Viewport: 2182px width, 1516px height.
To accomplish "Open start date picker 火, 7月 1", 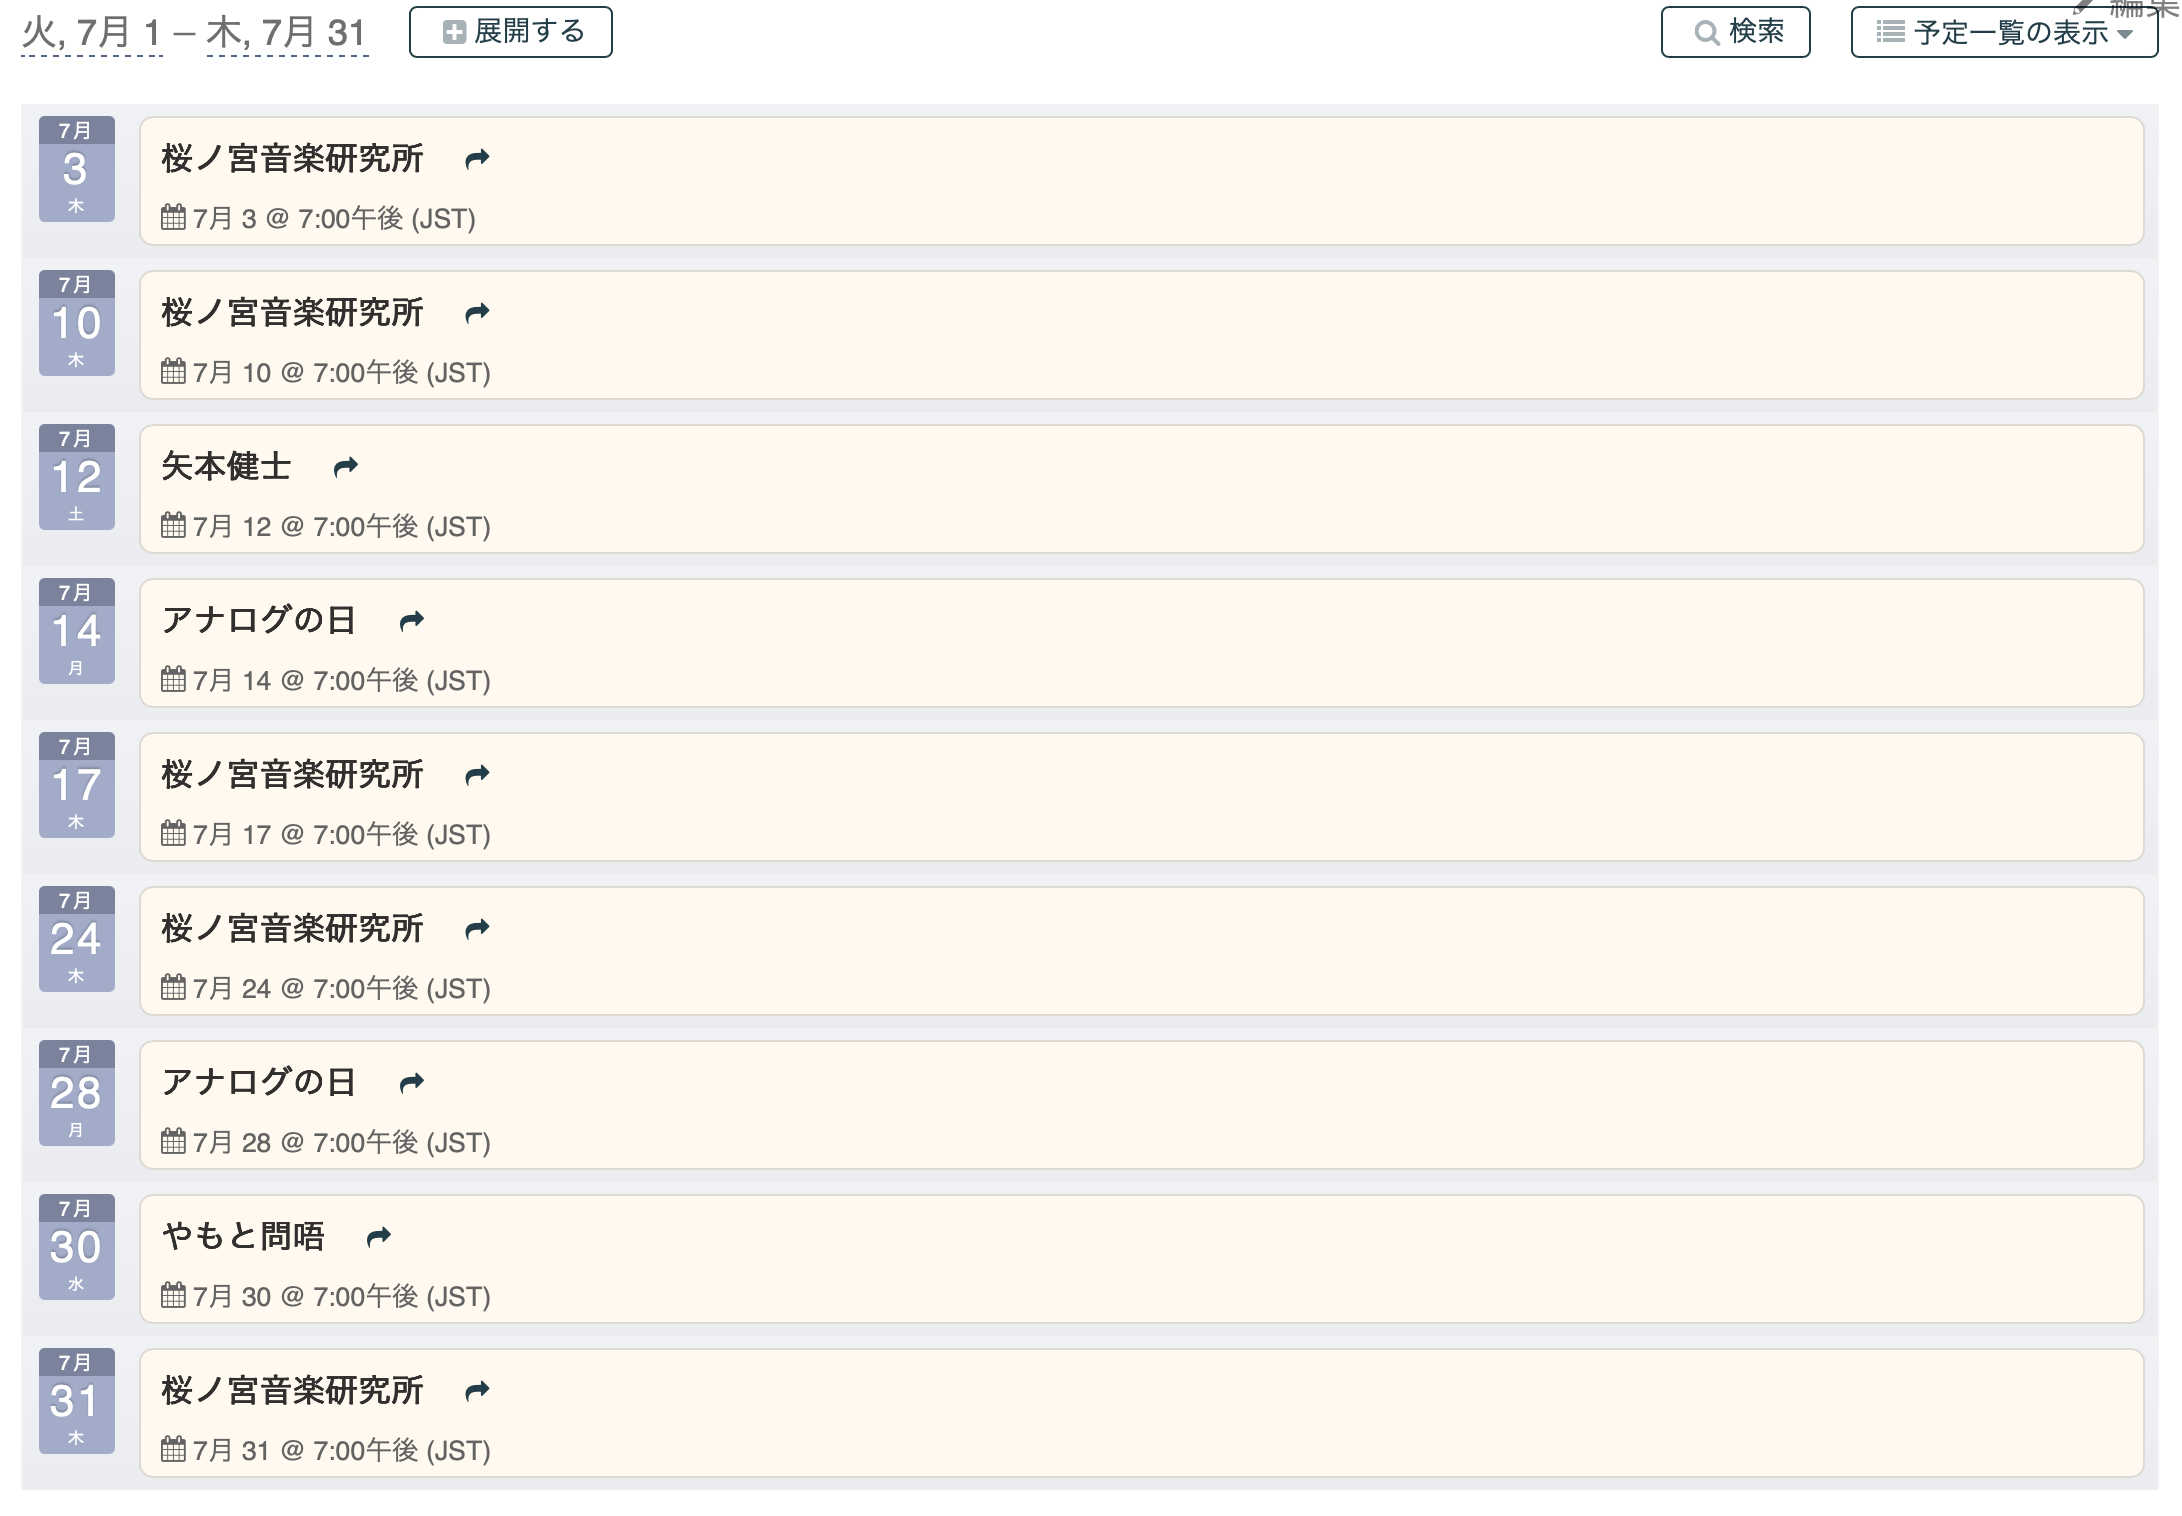I will [92, 33].
